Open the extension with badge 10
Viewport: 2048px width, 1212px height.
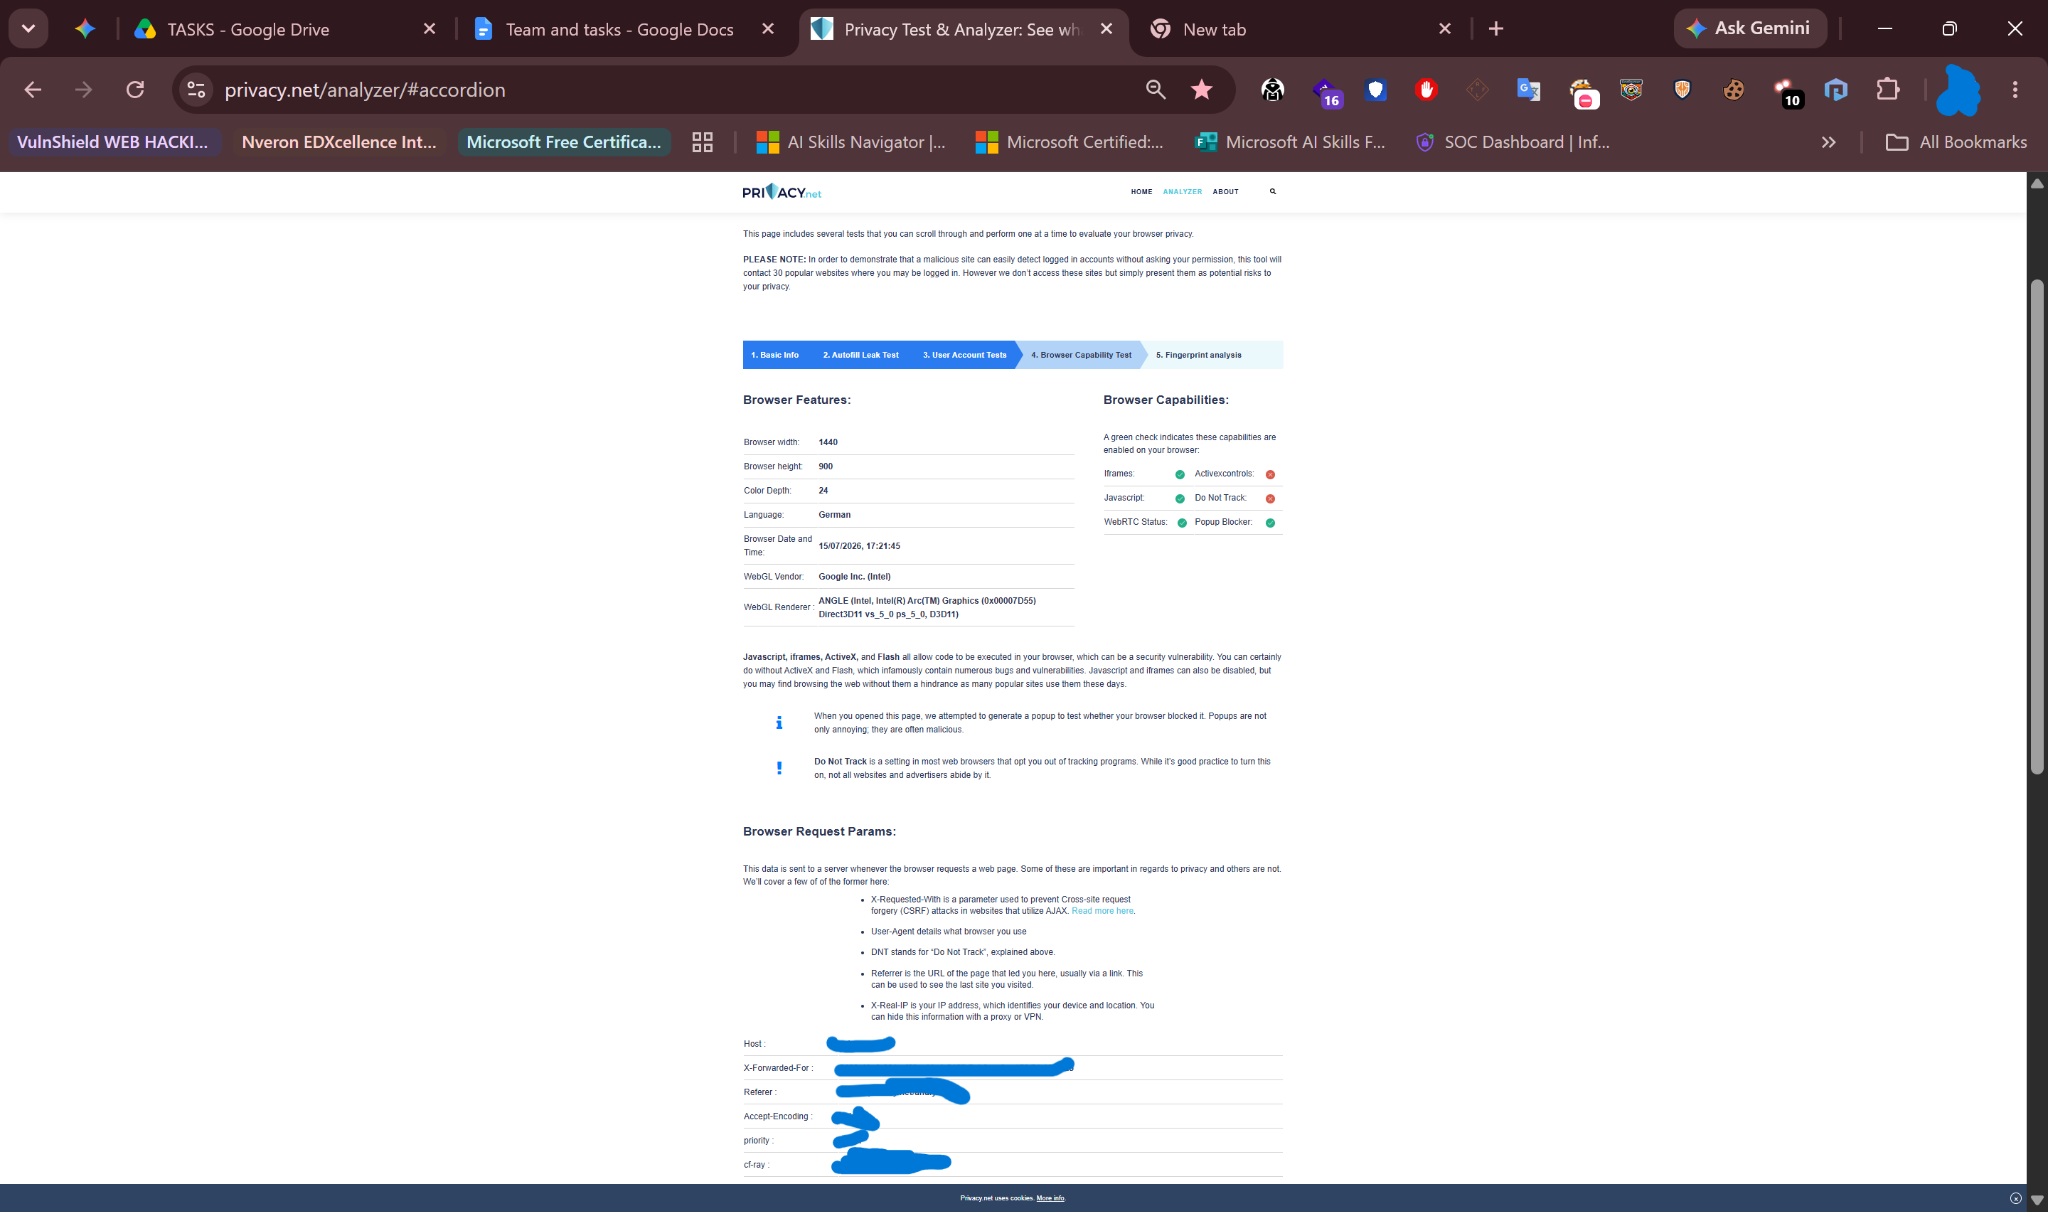[x=1787, y=93]
